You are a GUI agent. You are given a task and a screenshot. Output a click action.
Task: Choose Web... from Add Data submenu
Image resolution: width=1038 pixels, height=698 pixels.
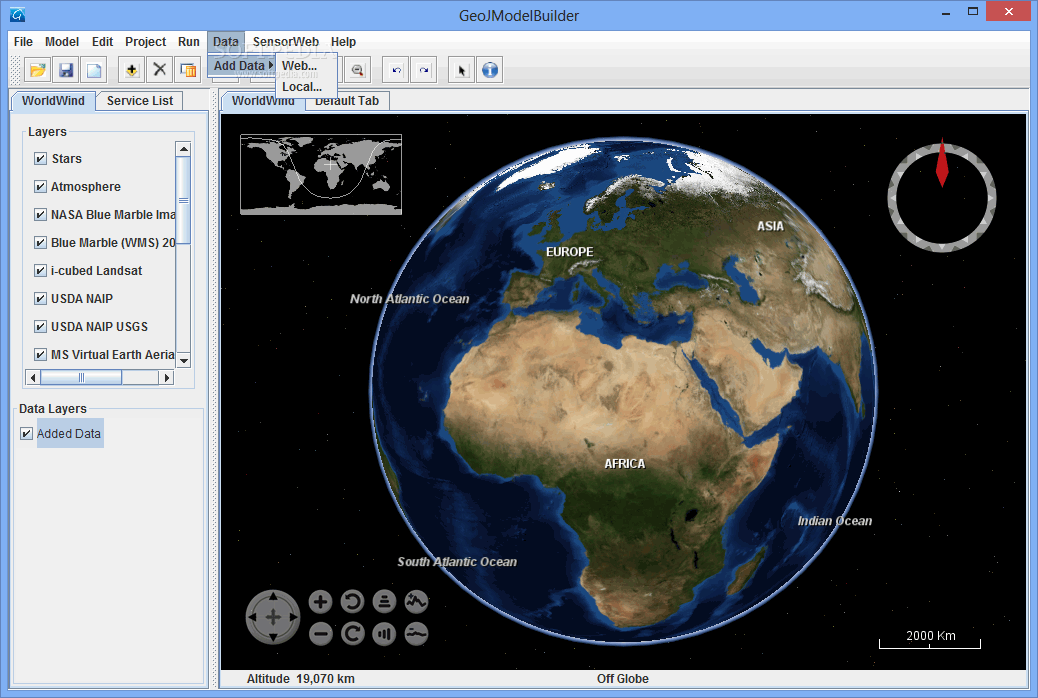[x=307, y=66]
